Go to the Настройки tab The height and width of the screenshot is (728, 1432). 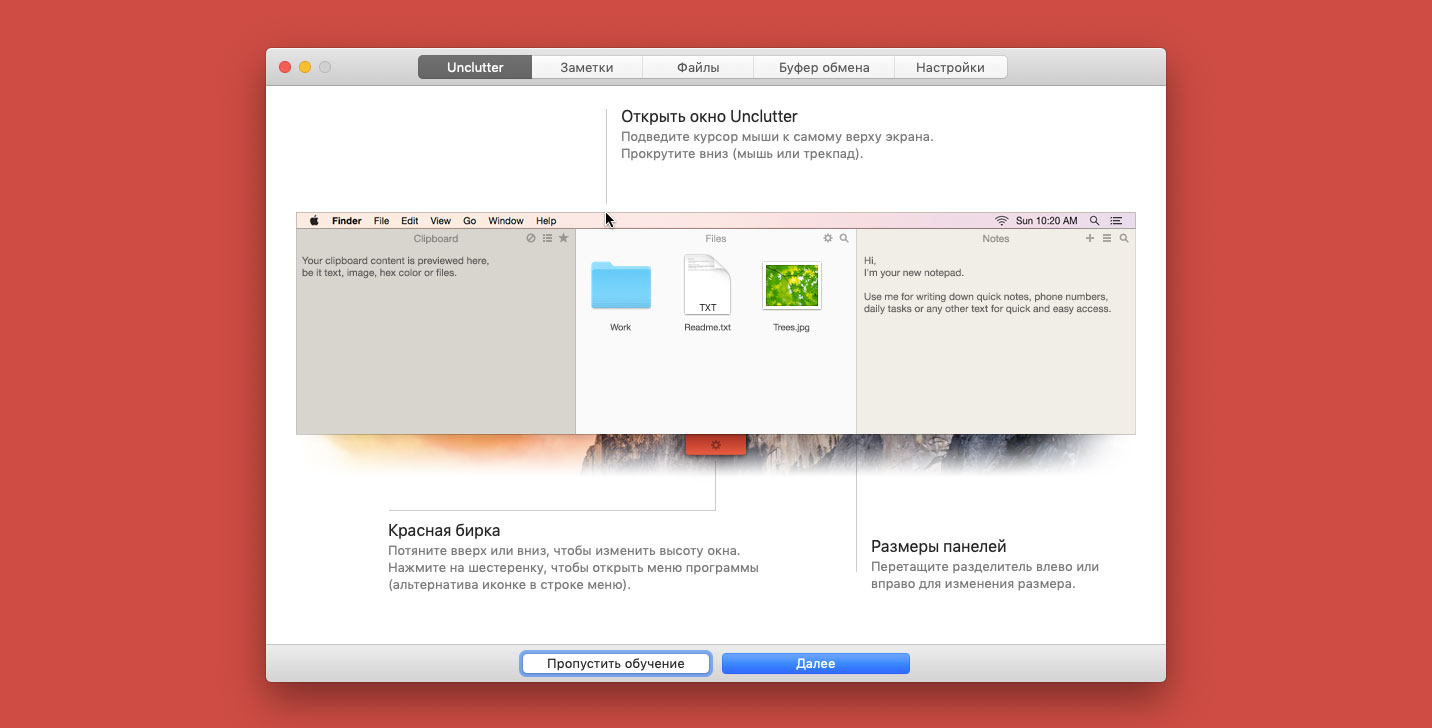(950, 68)
